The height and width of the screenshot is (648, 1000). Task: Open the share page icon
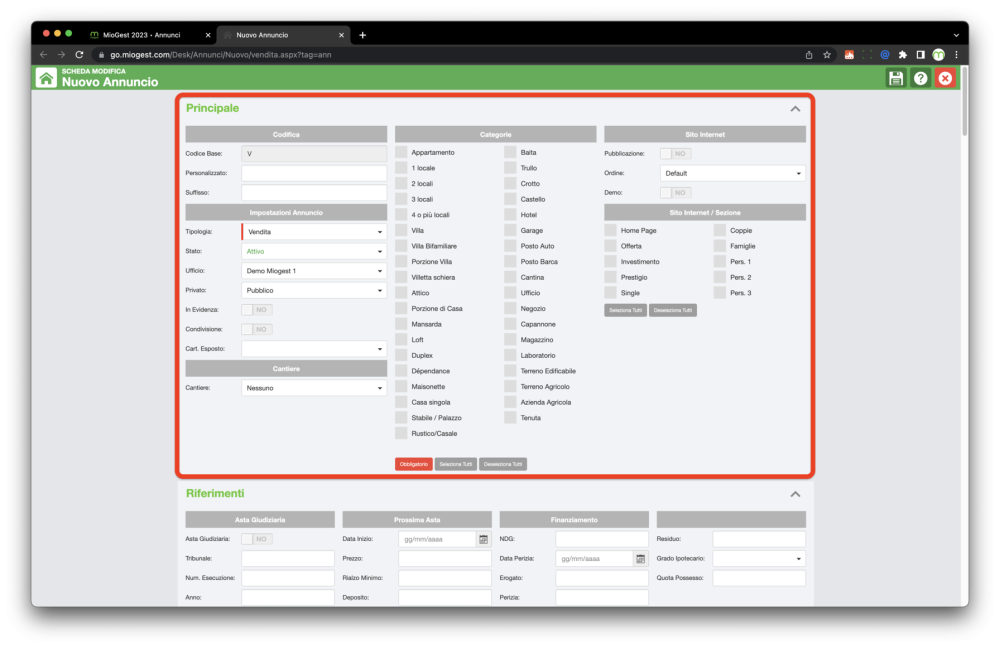[809, 55]
